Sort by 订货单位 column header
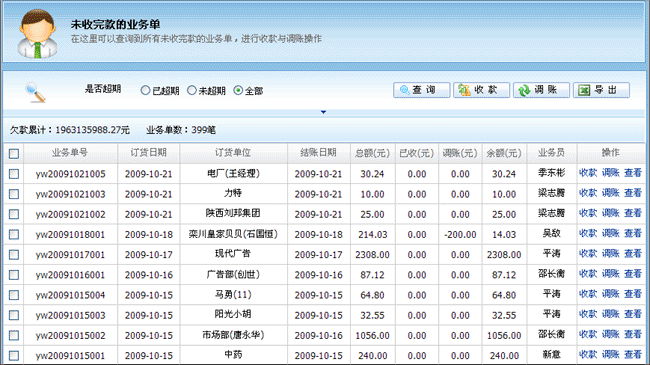Viewport: 650px width, 365px height. (233, 153)
